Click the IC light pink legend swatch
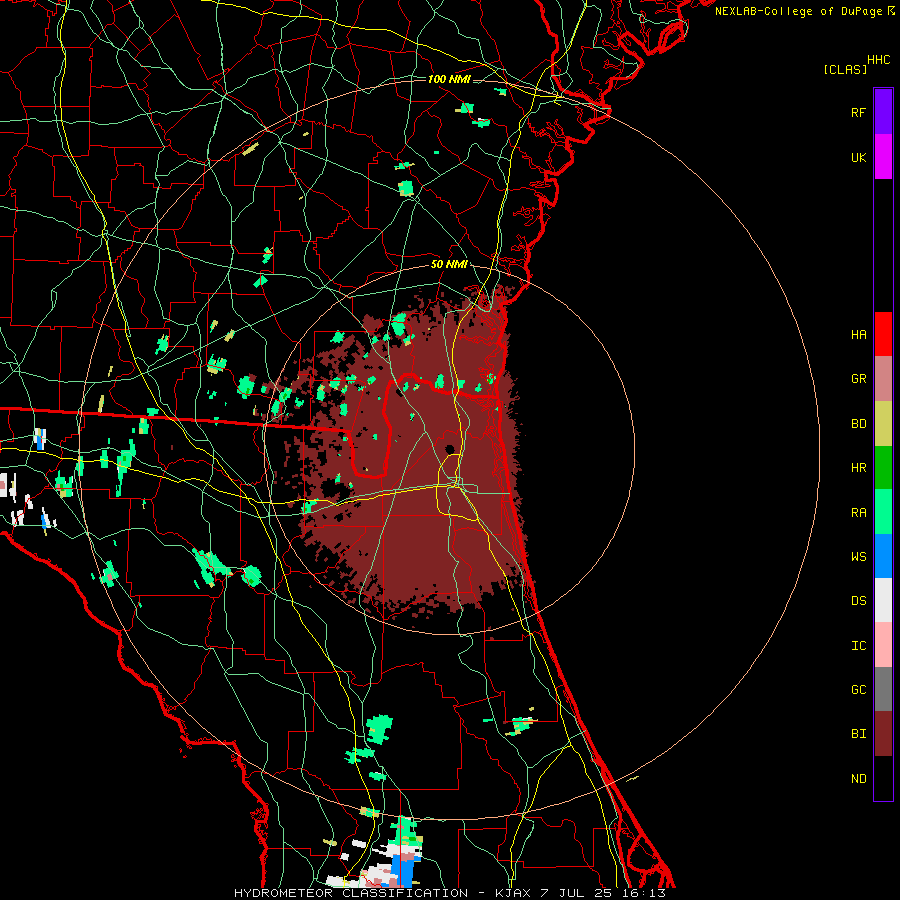Image resolution: width=900 pixels, height=900 pixels. (x=883, y=645)
